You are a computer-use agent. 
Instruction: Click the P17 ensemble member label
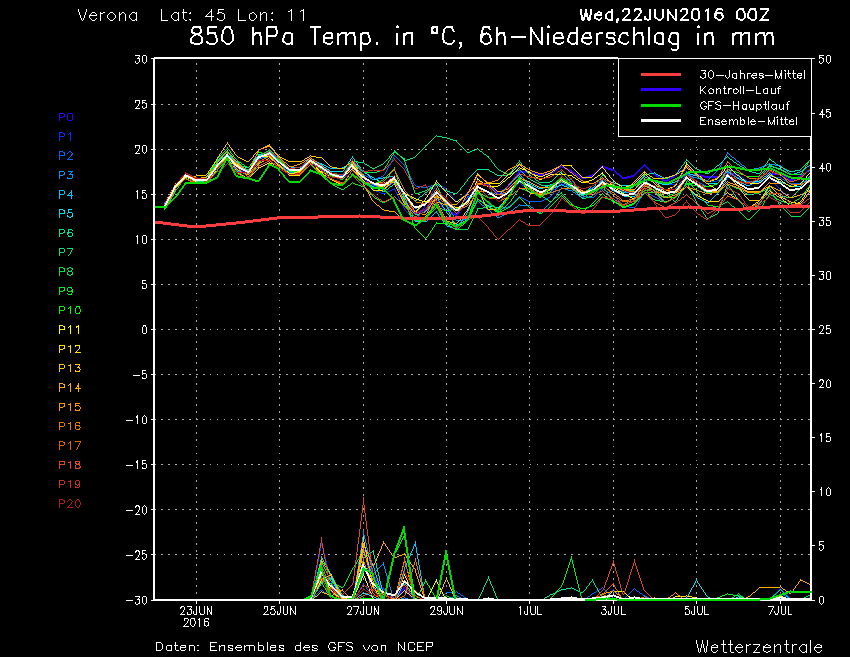[69, 446]
